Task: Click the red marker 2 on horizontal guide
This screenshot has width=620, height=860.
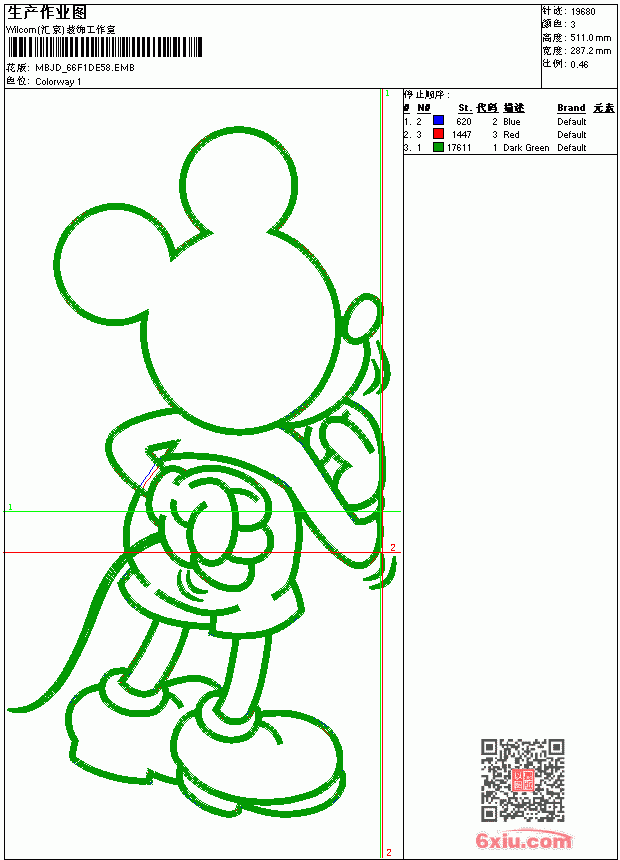Action: (393, 547)
